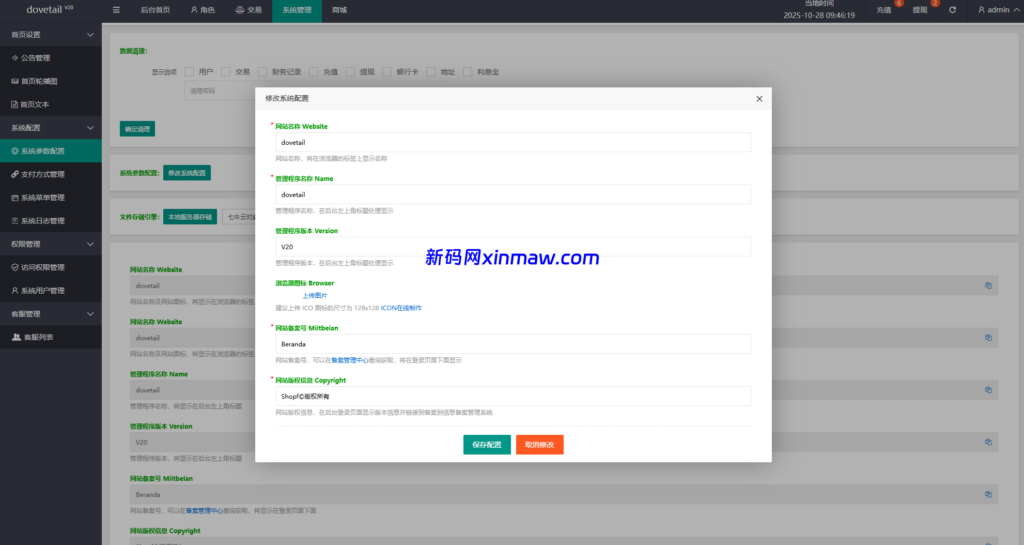Switch to the 角色 tab
1024x545 pixels.
point(202,10)
